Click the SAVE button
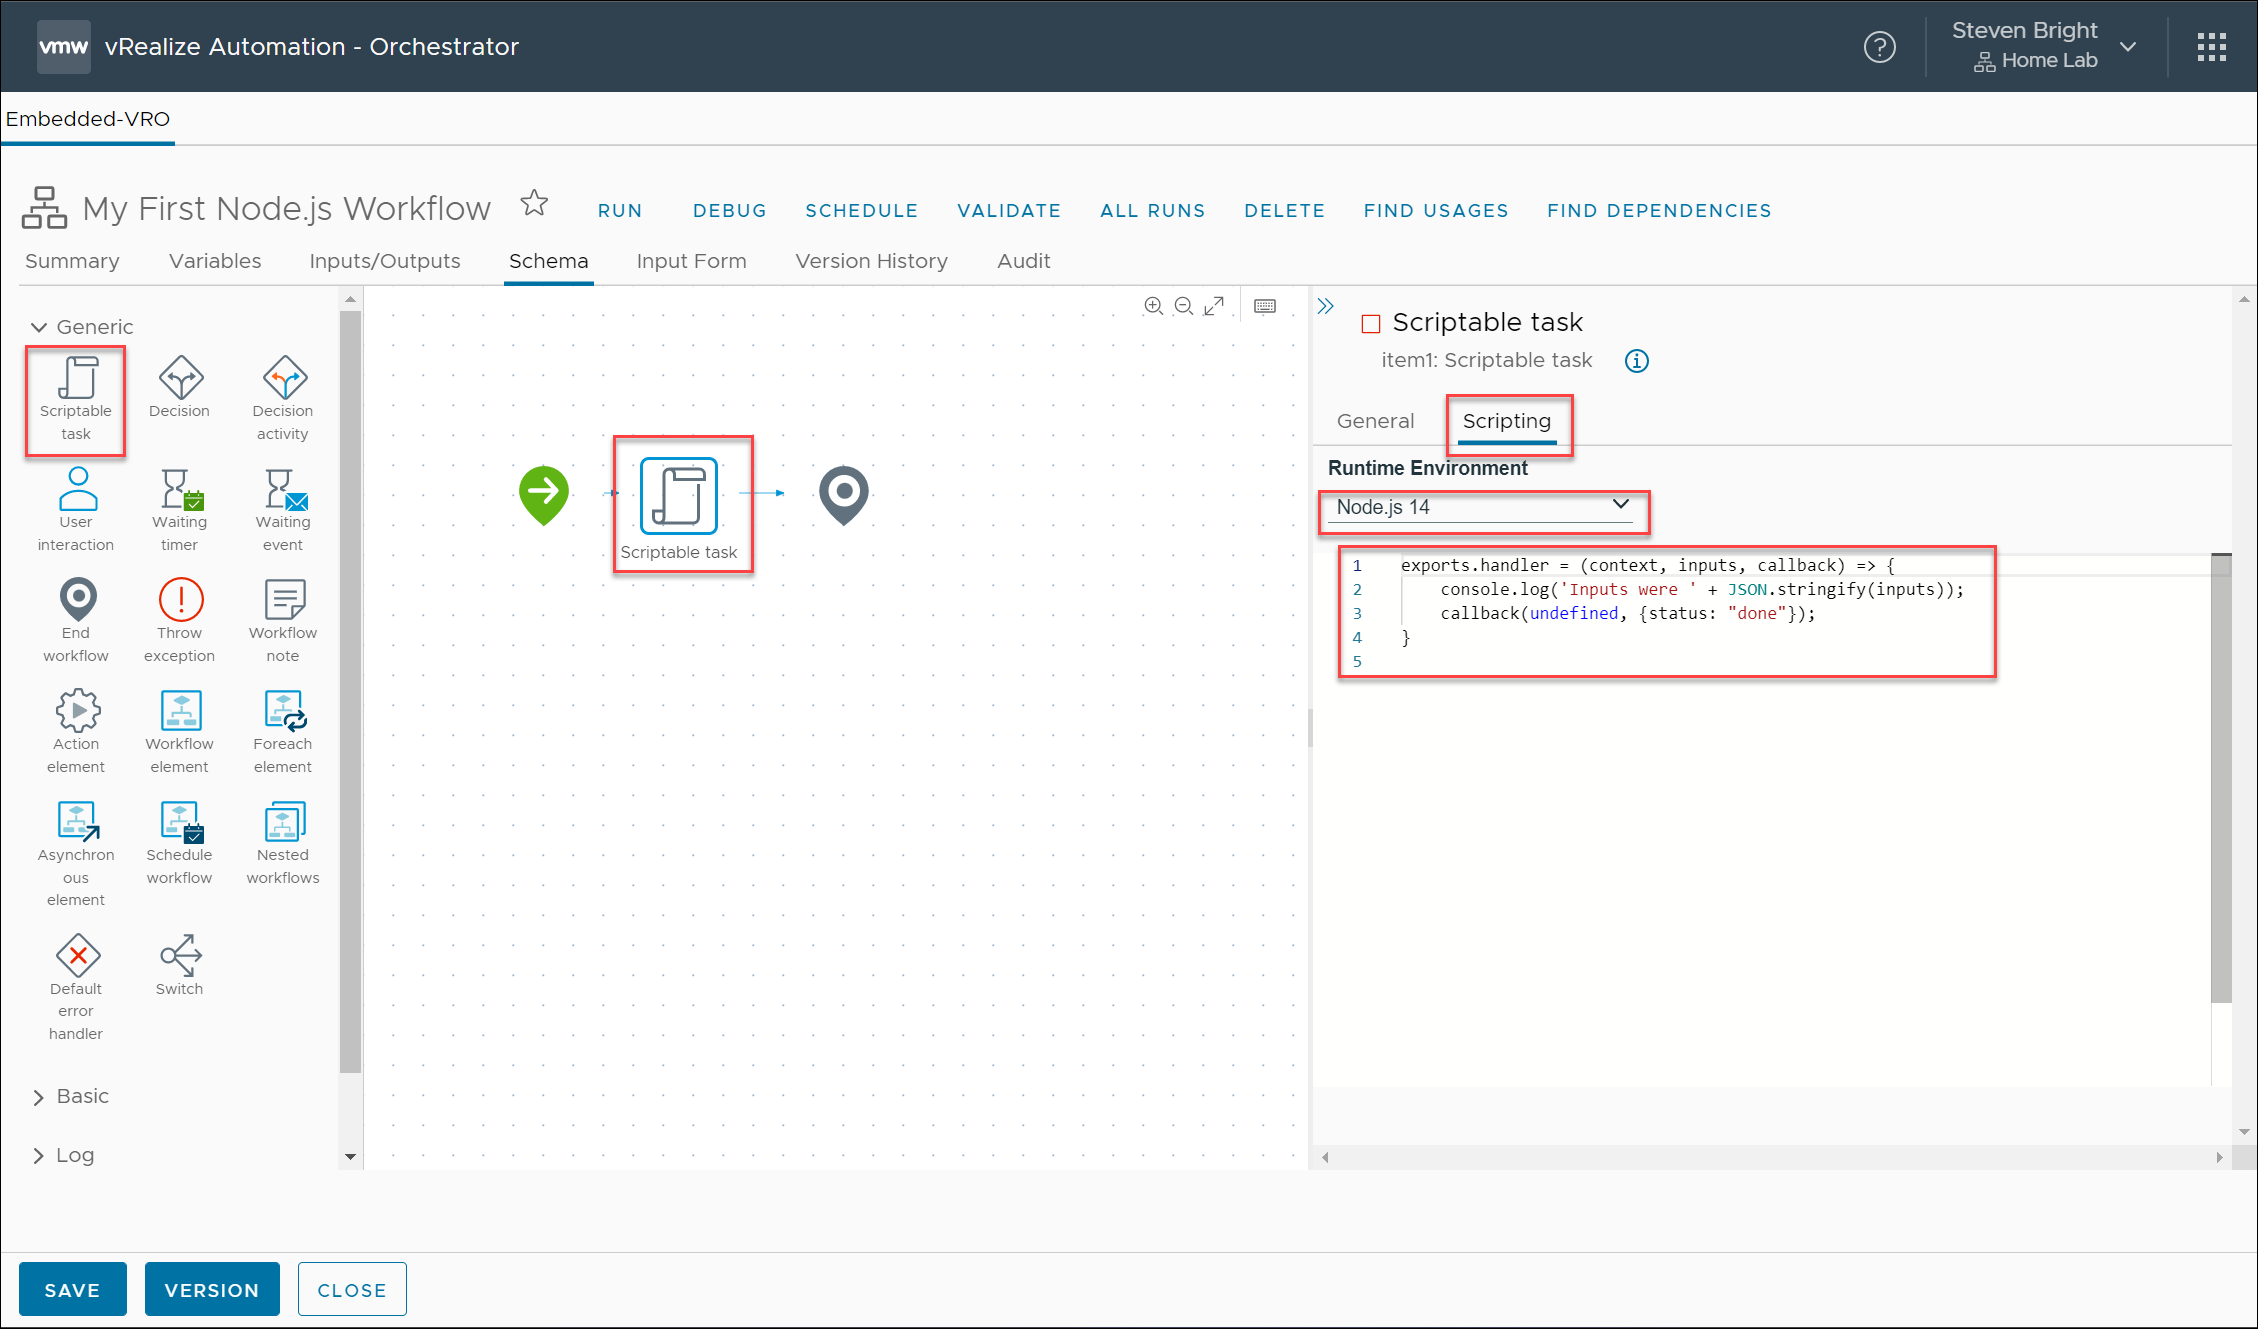The height and width of the screenshot is (1329, 2258). (72, 1289)
